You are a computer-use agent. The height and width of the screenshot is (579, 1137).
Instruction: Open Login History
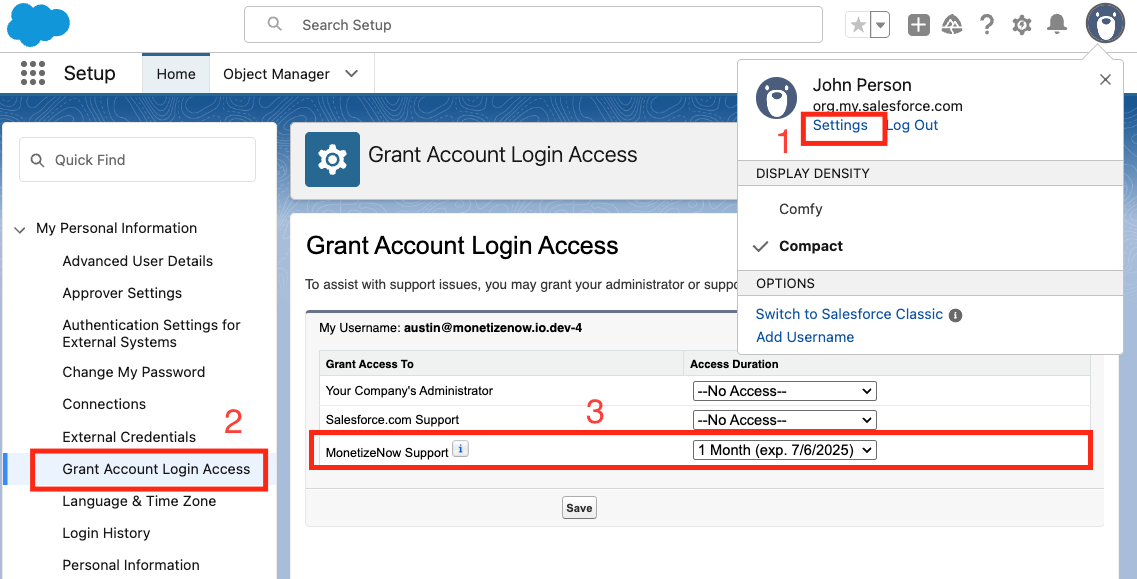tap(106, 533)
